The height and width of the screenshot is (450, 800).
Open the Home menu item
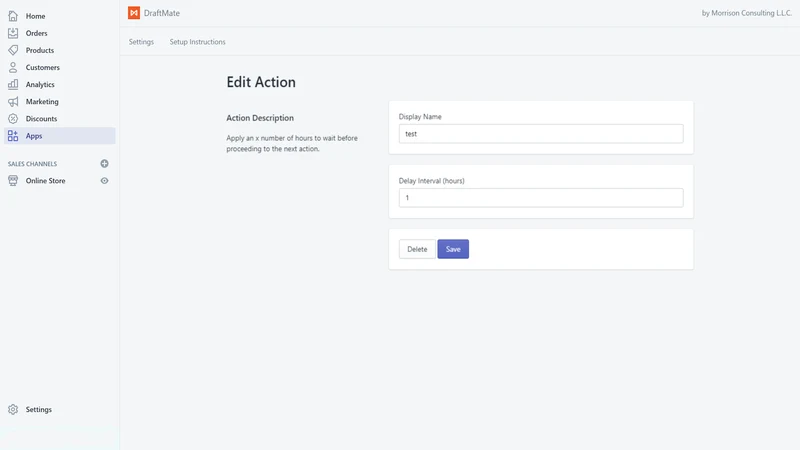click(x=35, y=16)
